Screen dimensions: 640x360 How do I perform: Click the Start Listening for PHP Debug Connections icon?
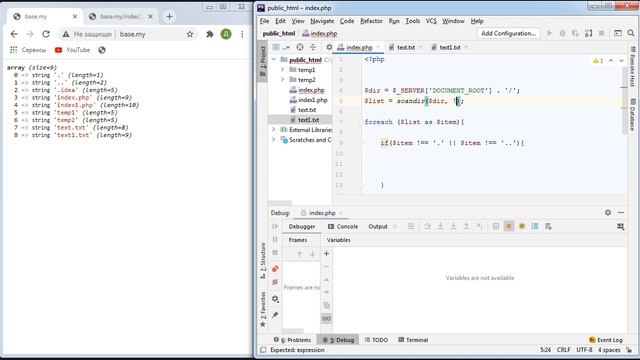(588, 33)
